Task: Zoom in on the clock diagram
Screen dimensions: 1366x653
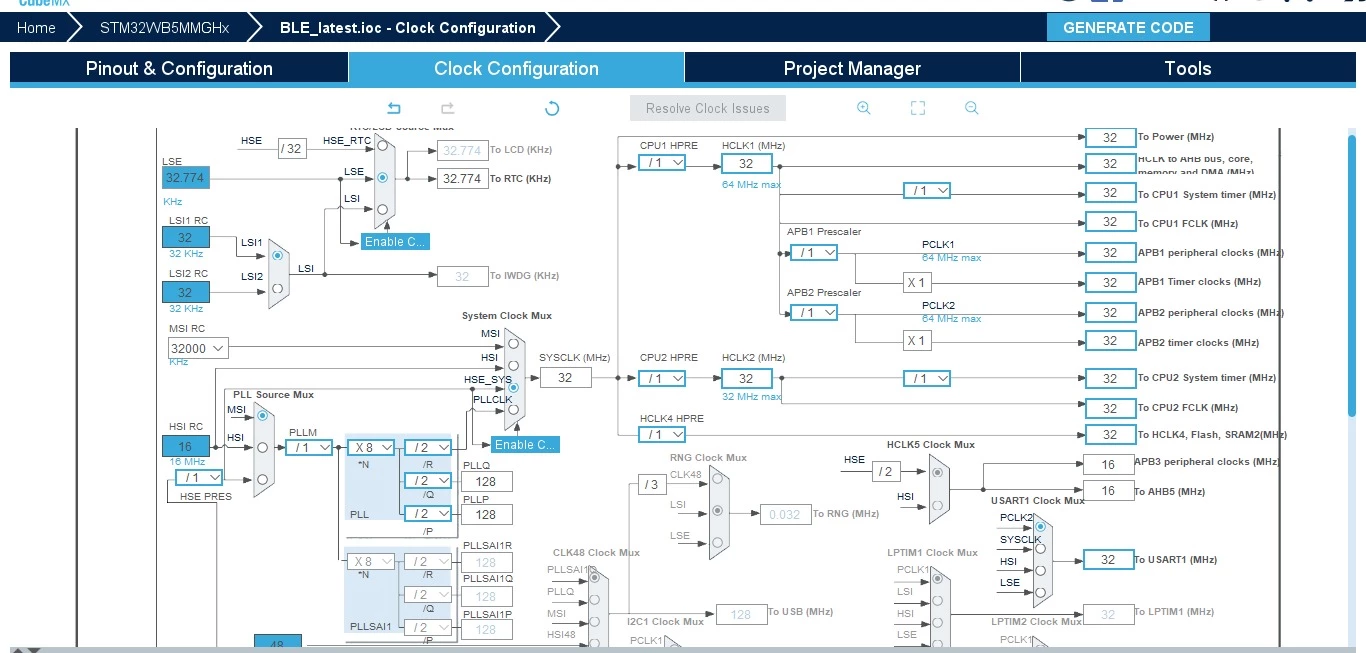Action: pyautogui.click(x=864, y=108)
